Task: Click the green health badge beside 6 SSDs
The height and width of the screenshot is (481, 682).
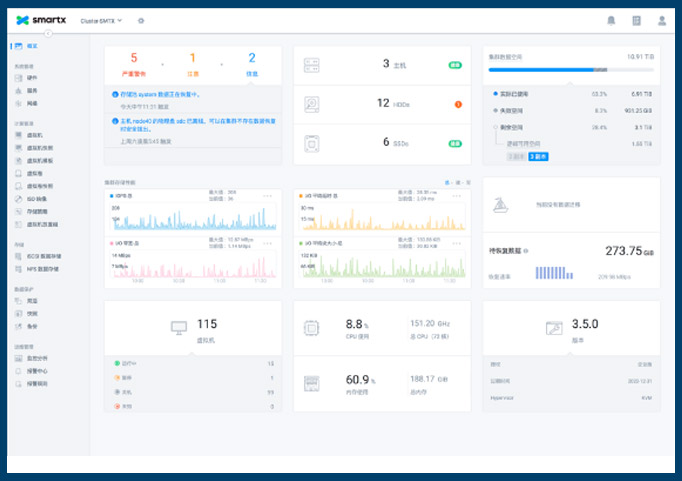Action: click(455, 144)
